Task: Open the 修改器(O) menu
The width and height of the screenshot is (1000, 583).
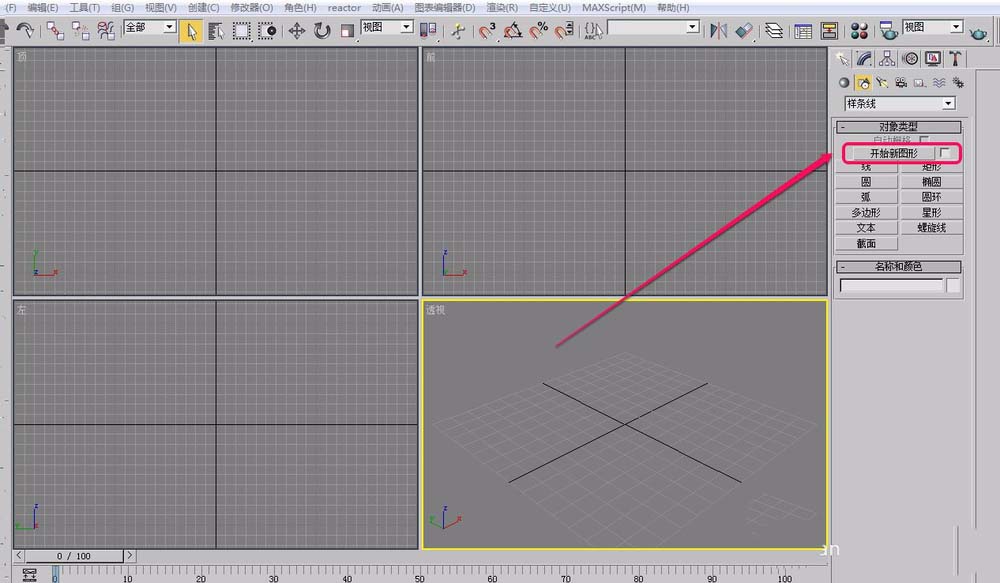Action: pyautogui.click(x=251, y=8)
